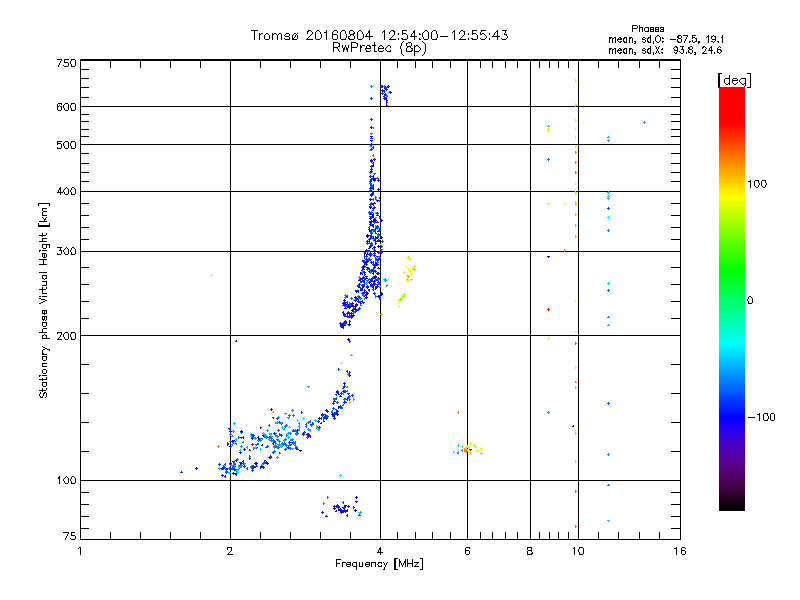The height and width of the screenshot is (600, 800).
Task: Select the 'mean, sd,X: 93.8, 24.6' line
Action: tap(665, 50)
